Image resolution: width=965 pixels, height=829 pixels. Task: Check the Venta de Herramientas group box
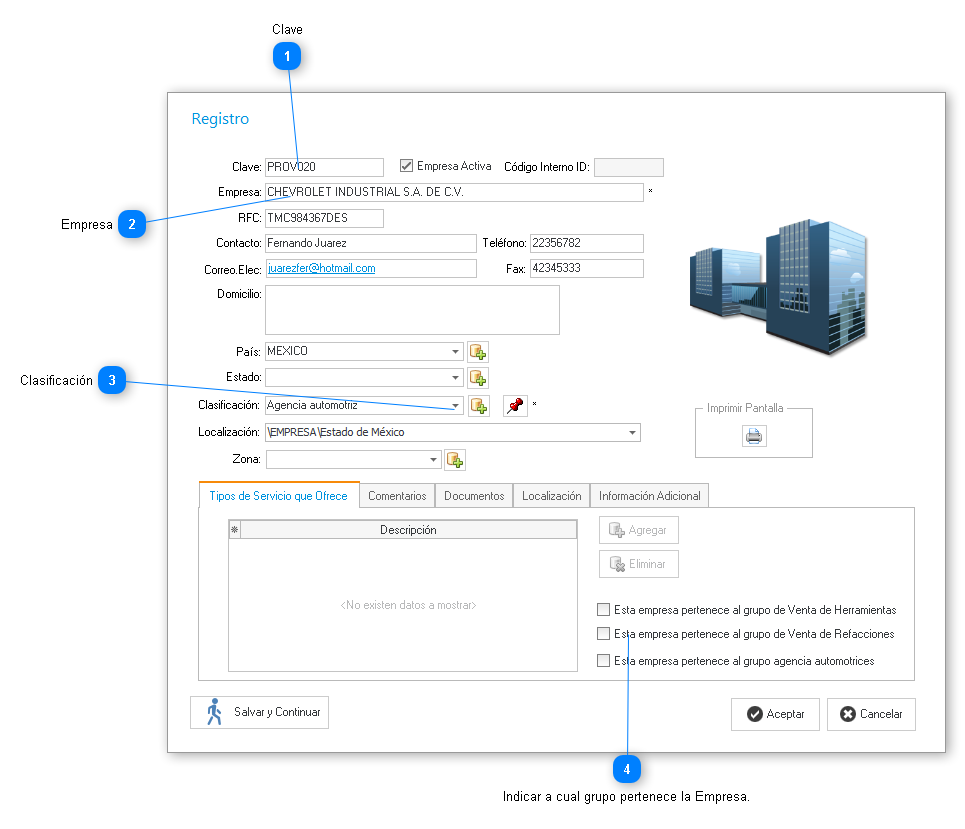[x=603, y=609]
